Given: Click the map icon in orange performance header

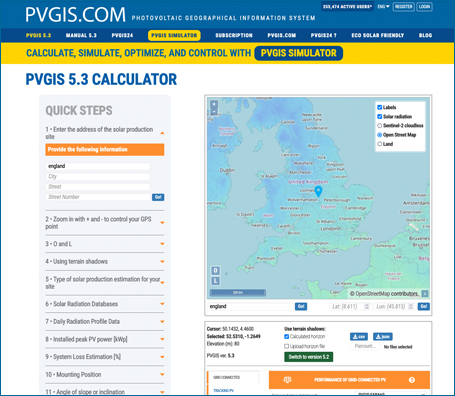Looking at the screenshot, I should (x=287, y=380).
